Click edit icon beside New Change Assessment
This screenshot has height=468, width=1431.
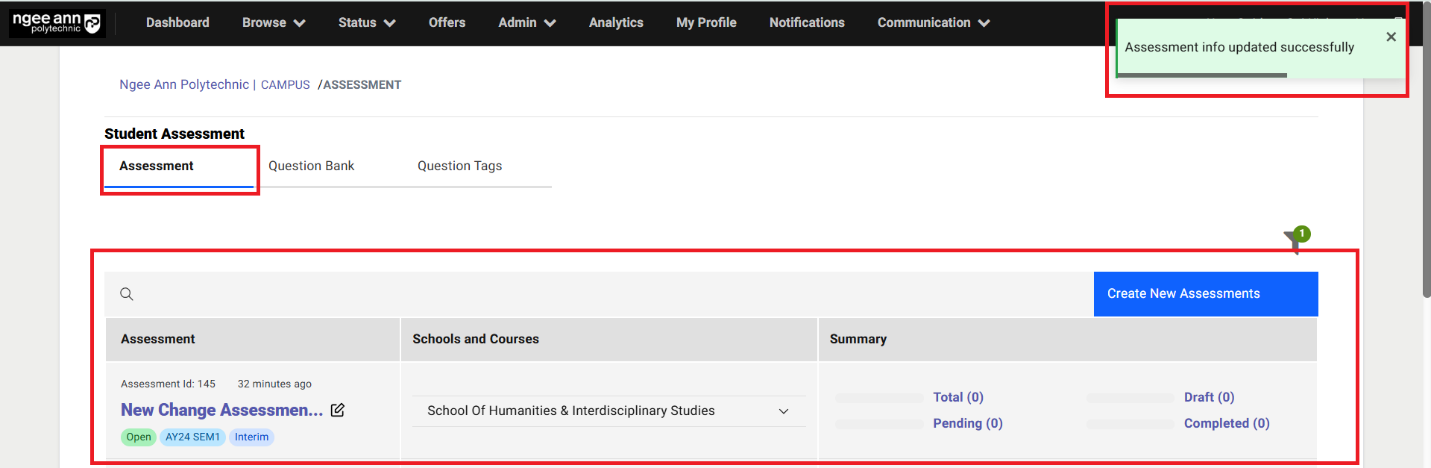(x=338, y=410)
